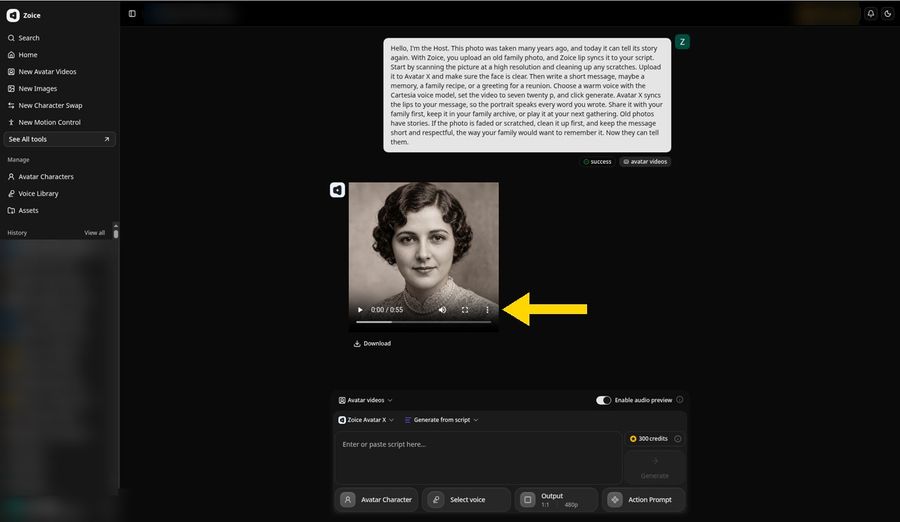Viewport: 900px width, 522px height.
Task: Download the generated video
Action: (x=372, y=343)
